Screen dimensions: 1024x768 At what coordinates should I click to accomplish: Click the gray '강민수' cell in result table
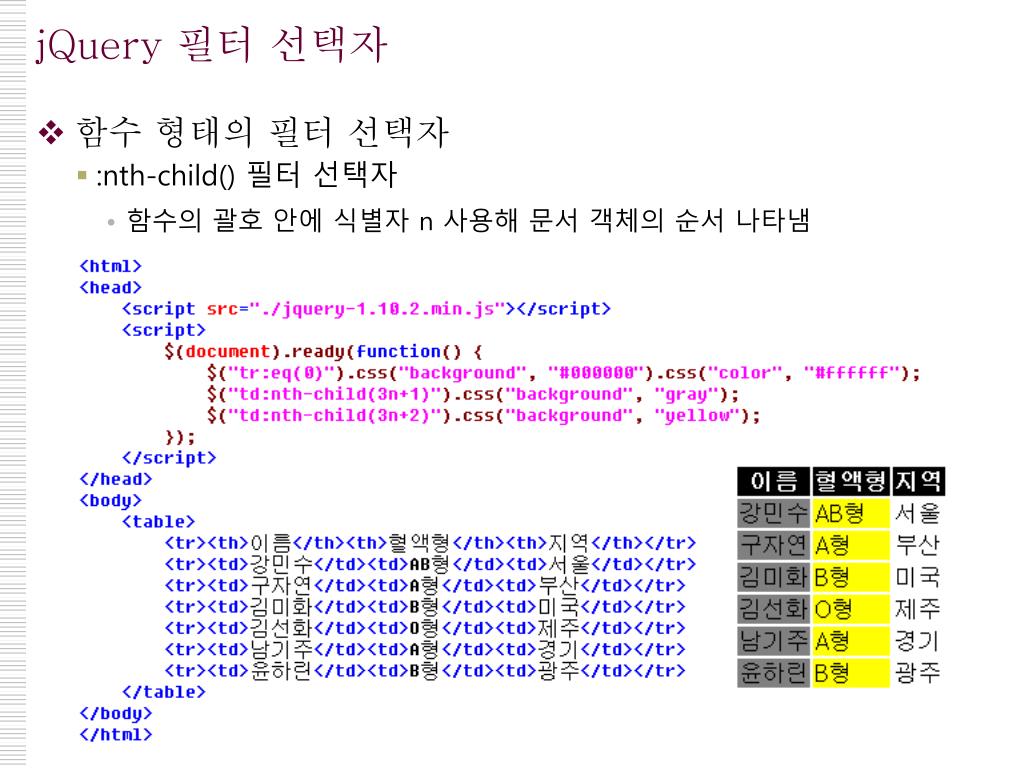[x=774, y=513]
